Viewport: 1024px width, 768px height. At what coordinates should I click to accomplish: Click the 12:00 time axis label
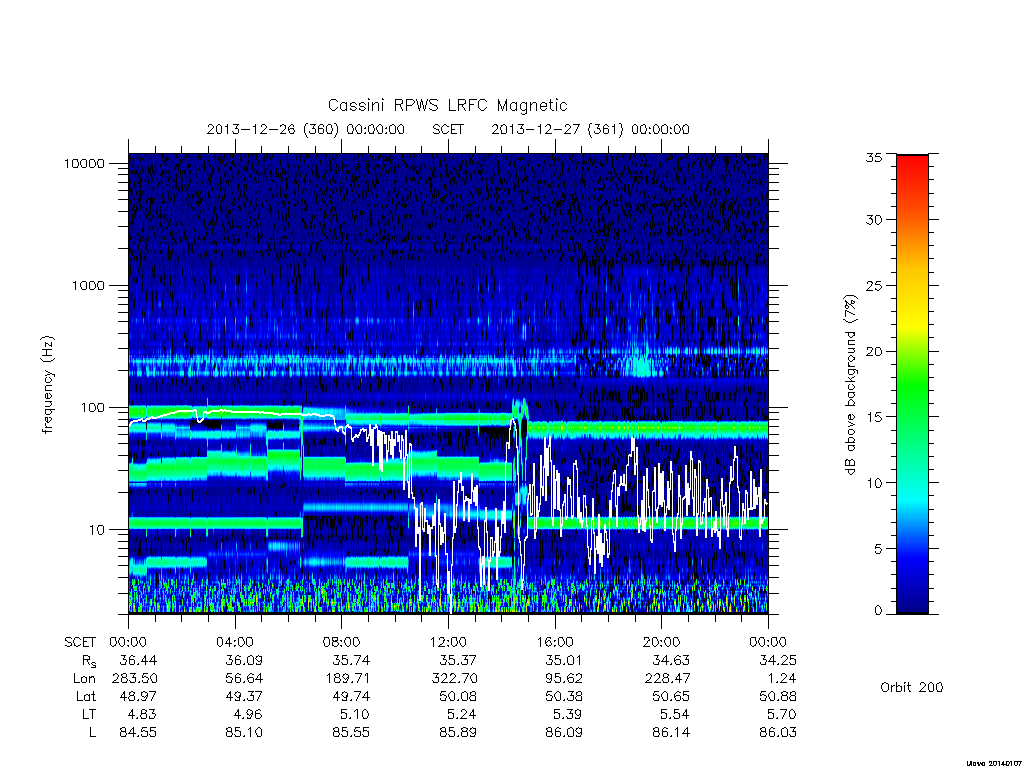tap(448, 642)
